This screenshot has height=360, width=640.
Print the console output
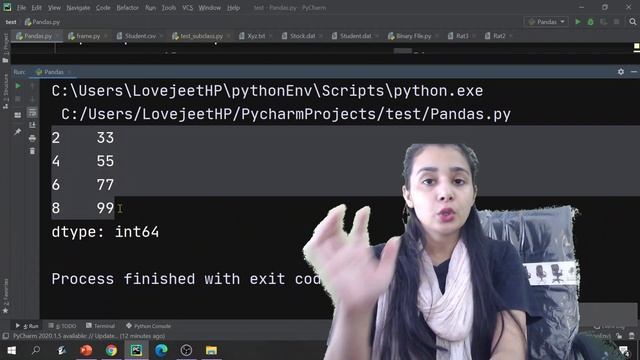tap(32, 138)
